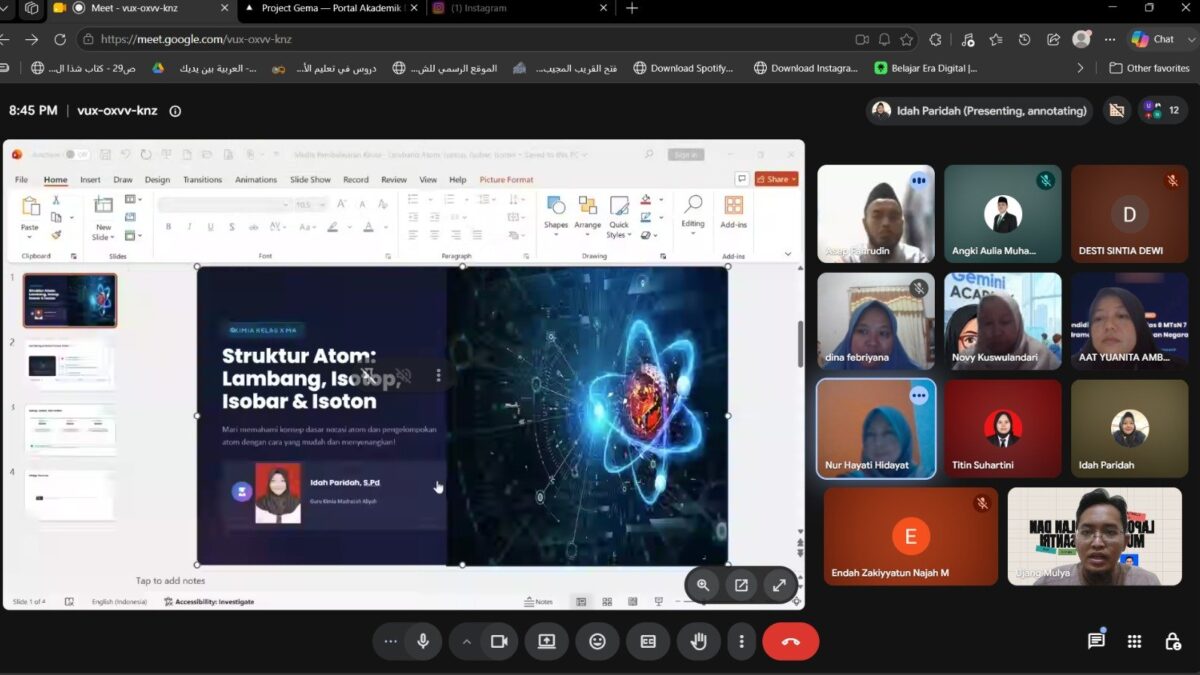Select slide 4 thumbnail
Viewport: 1200px width, 675px height.
click(70, 495)
